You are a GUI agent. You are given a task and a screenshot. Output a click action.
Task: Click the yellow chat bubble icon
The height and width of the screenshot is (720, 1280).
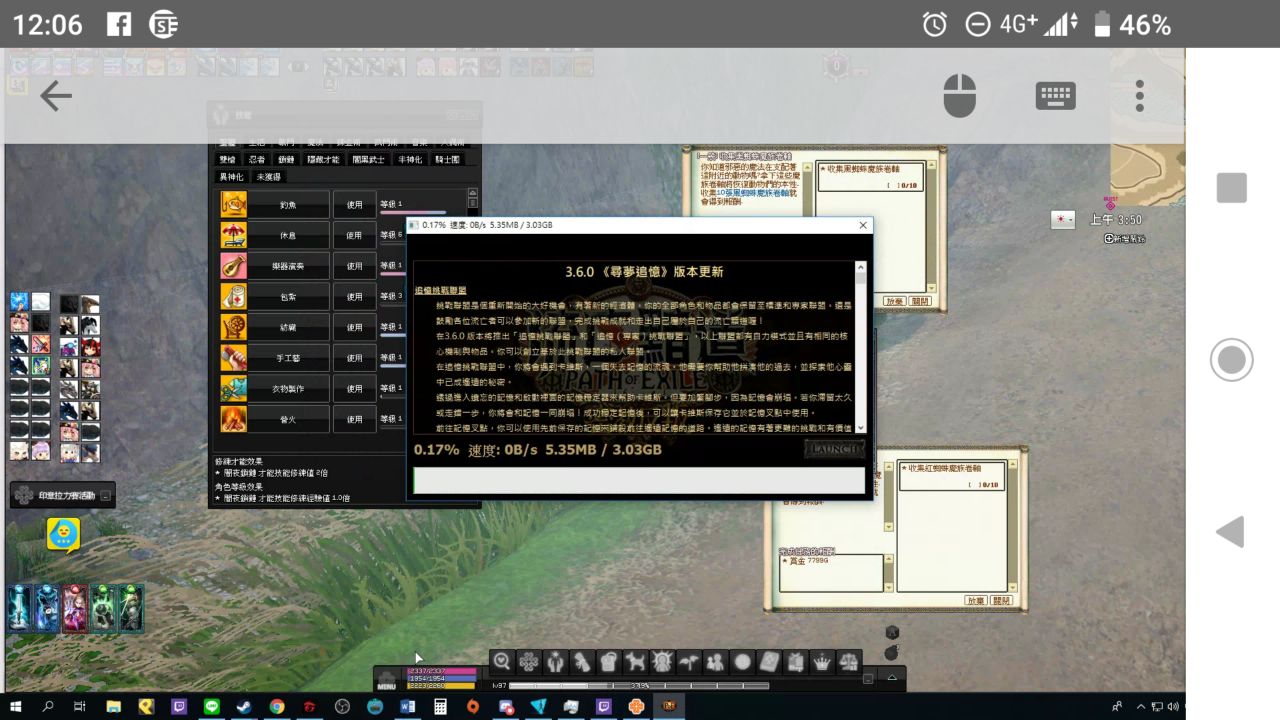pos(63,534)
